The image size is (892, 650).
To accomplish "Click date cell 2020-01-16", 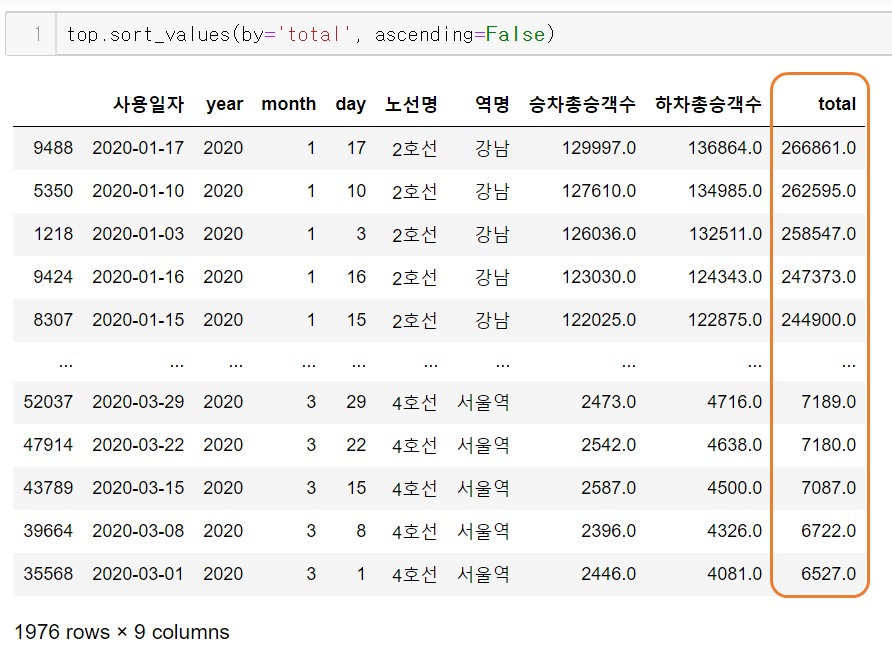I will coord(138,277).
